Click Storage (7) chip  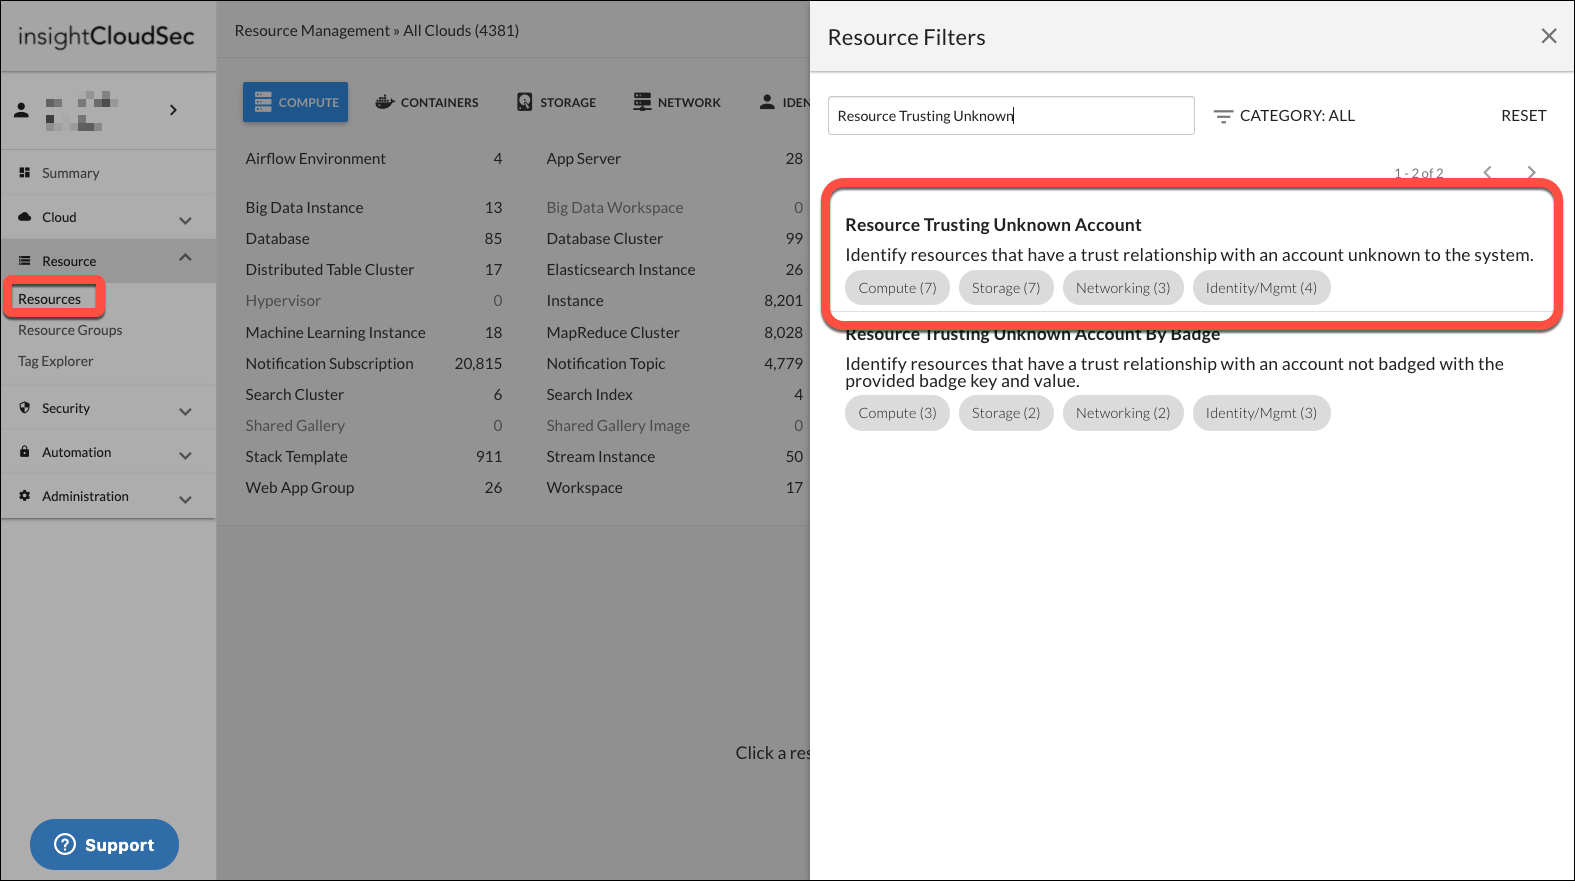click(x=1006, y=288)
